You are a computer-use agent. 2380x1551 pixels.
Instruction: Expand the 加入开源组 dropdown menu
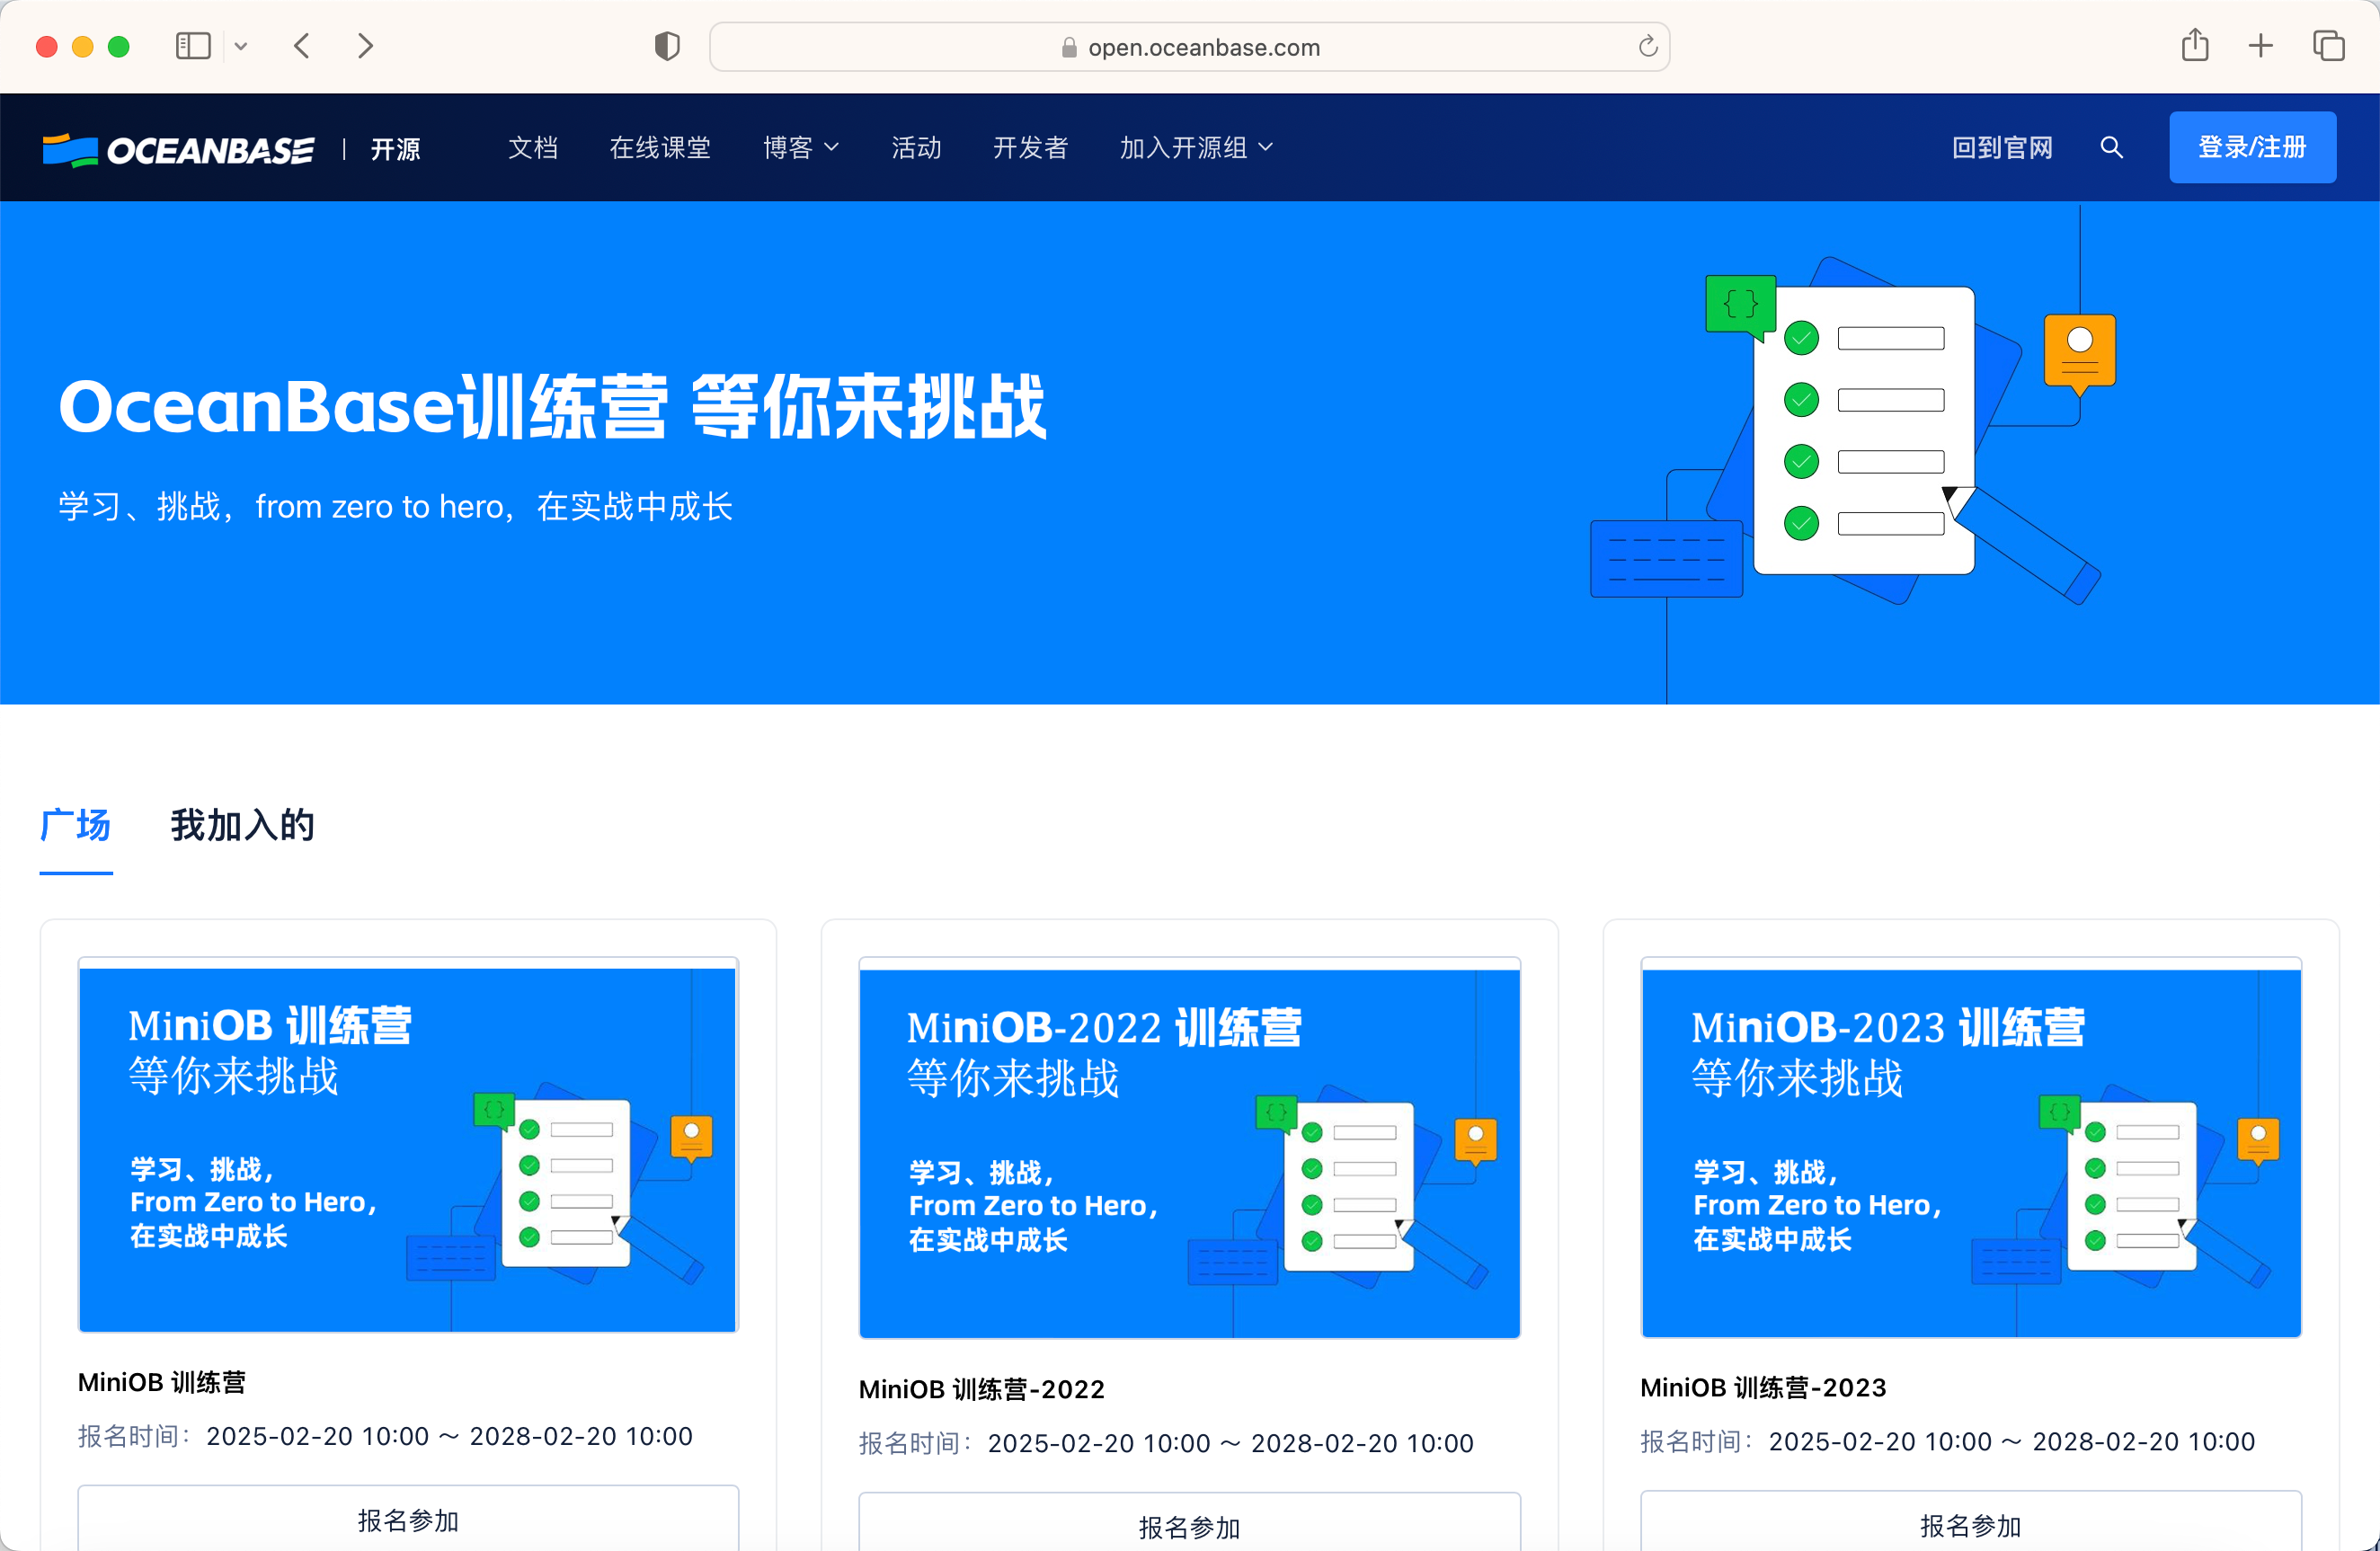pyautogui.click(x=1196, y=148)
